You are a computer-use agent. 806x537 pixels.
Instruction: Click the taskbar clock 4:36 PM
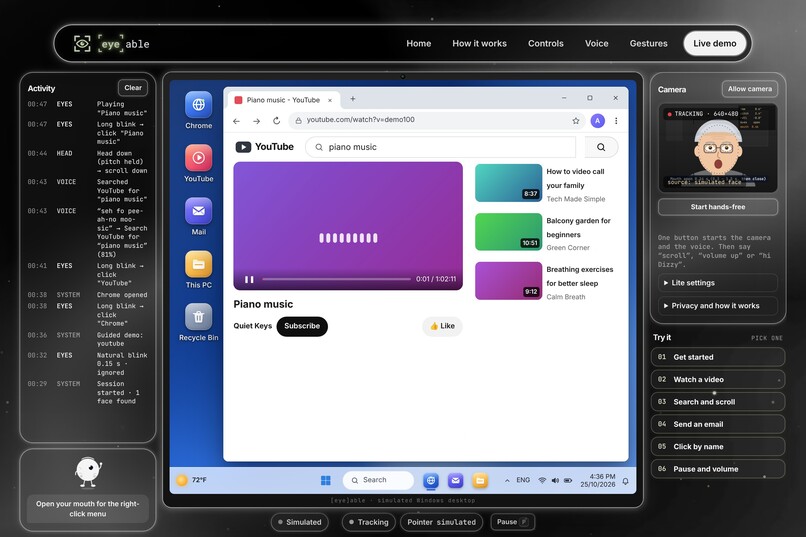pyautogui.click(x=598, y=480)
